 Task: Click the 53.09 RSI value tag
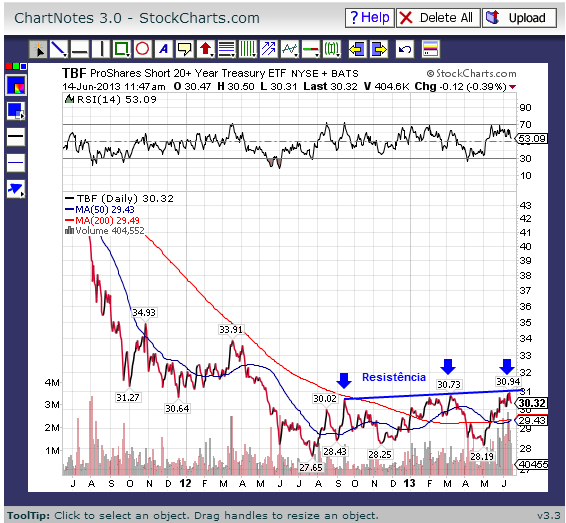pyautogui.click(x=531, y=139)
